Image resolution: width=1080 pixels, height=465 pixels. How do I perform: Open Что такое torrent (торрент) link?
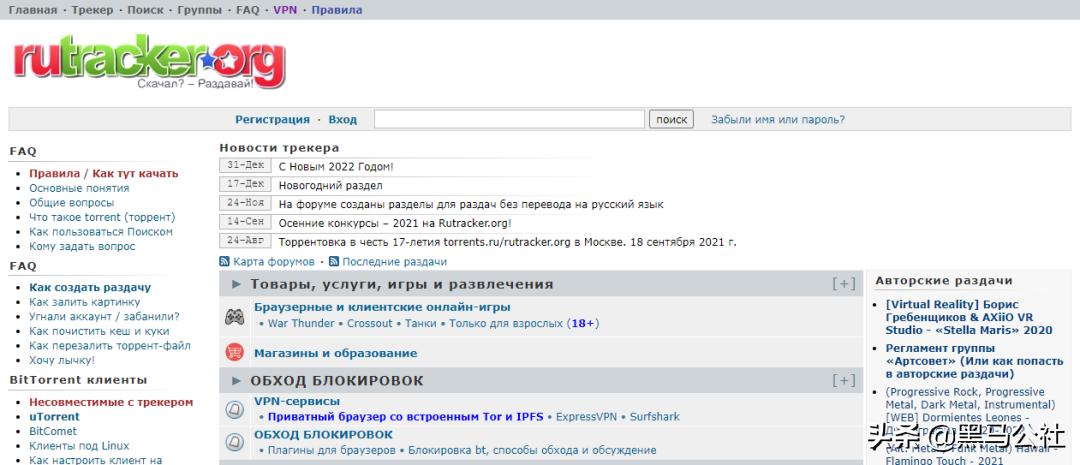coord(102,217)
